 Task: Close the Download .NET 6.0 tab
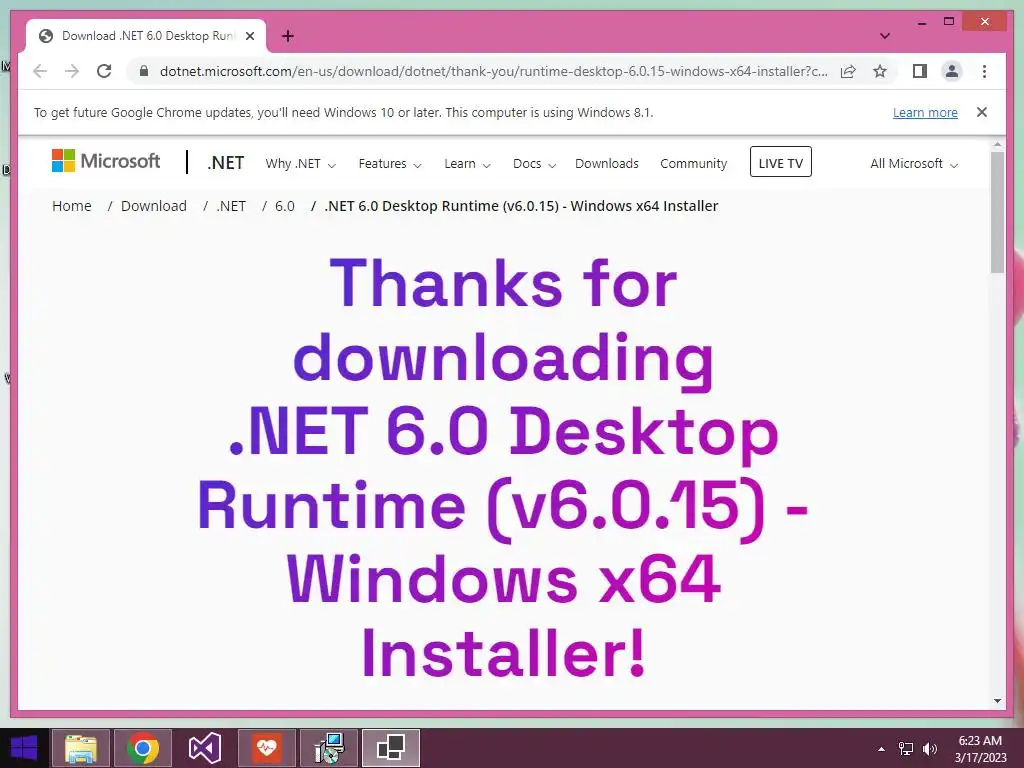(249, 36)
